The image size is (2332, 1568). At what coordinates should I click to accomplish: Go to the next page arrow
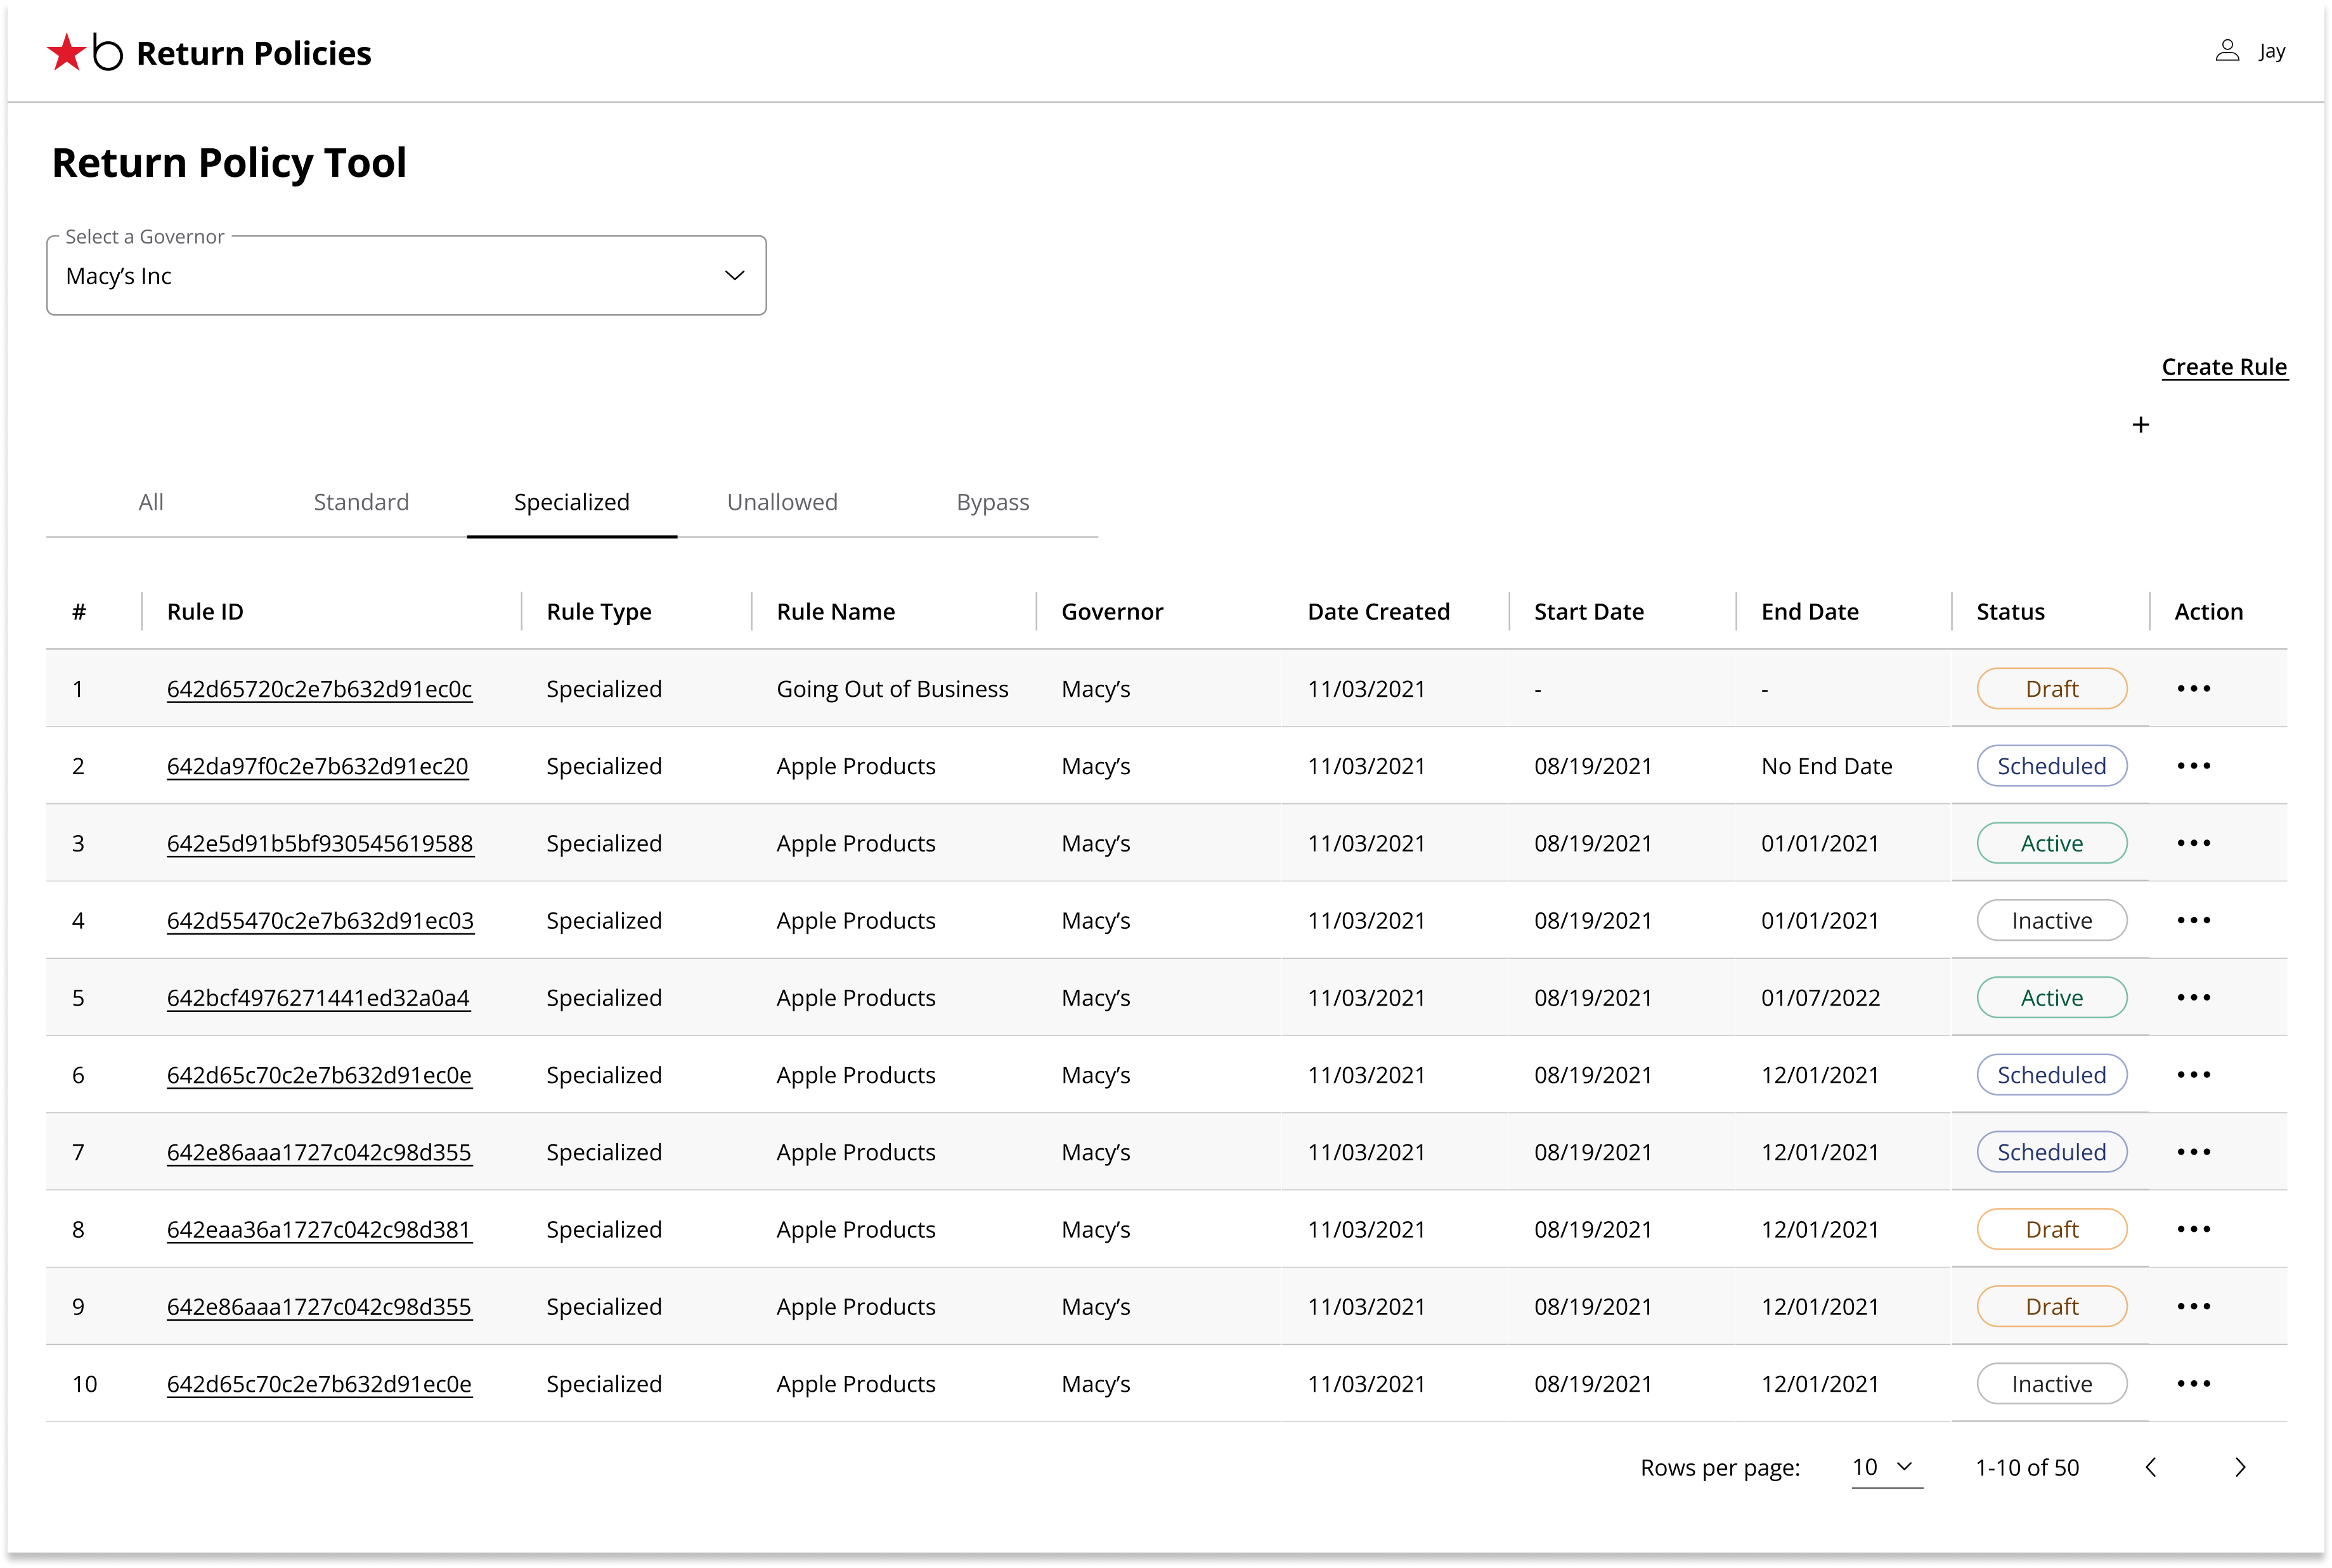click(x=2240, y=1467)
